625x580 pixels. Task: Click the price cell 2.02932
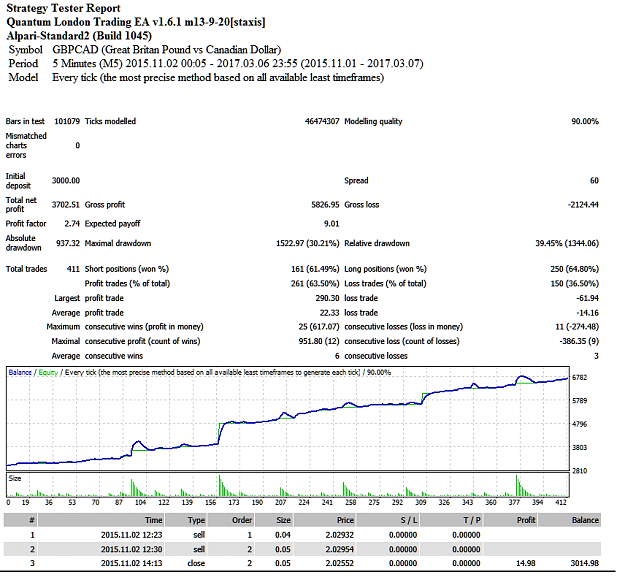click(x=340, y=535)
